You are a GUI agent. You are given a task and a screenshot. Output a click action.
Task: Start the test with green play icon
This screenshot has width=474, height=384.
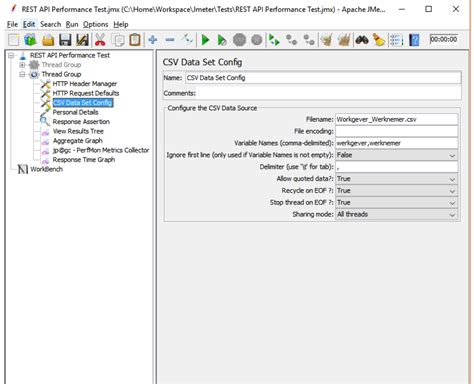click(205, 40)
